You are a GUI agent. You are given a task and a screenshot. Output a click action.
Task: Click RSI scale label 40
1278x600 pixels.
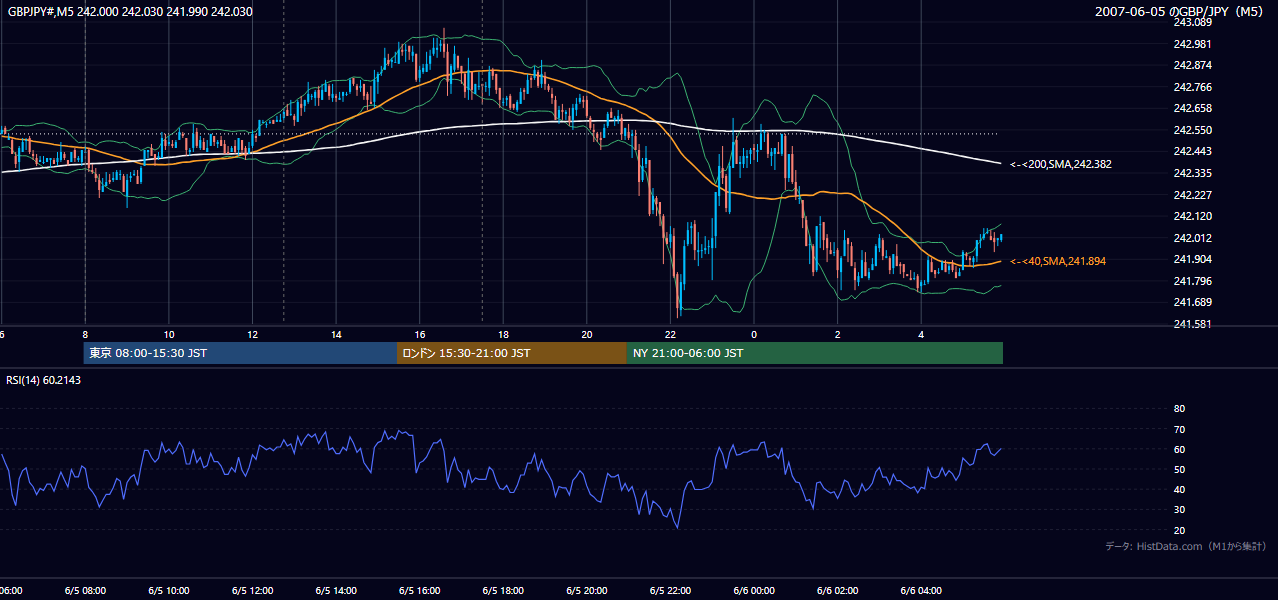coord(1179,490)
